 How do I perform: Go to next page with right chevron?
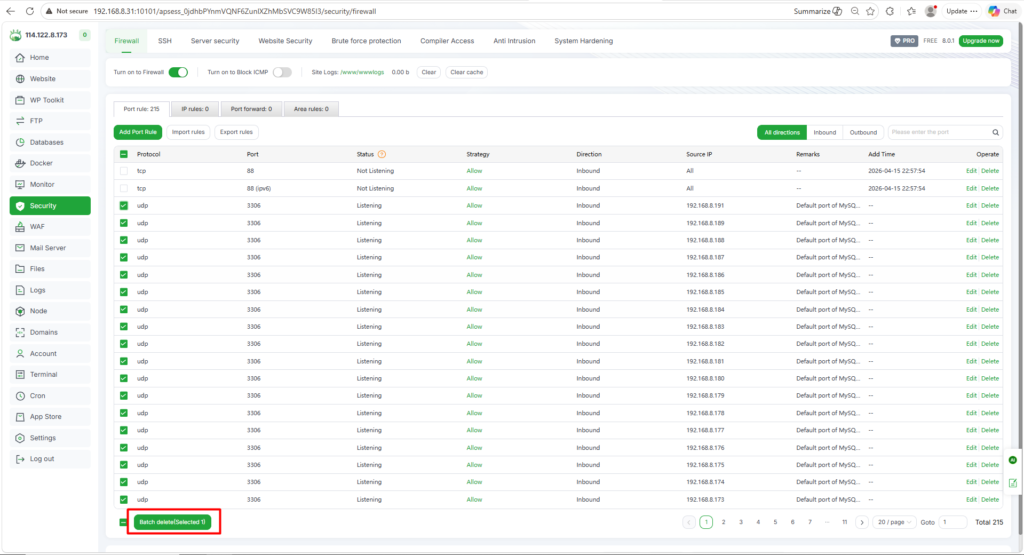(x=862, y=522)
